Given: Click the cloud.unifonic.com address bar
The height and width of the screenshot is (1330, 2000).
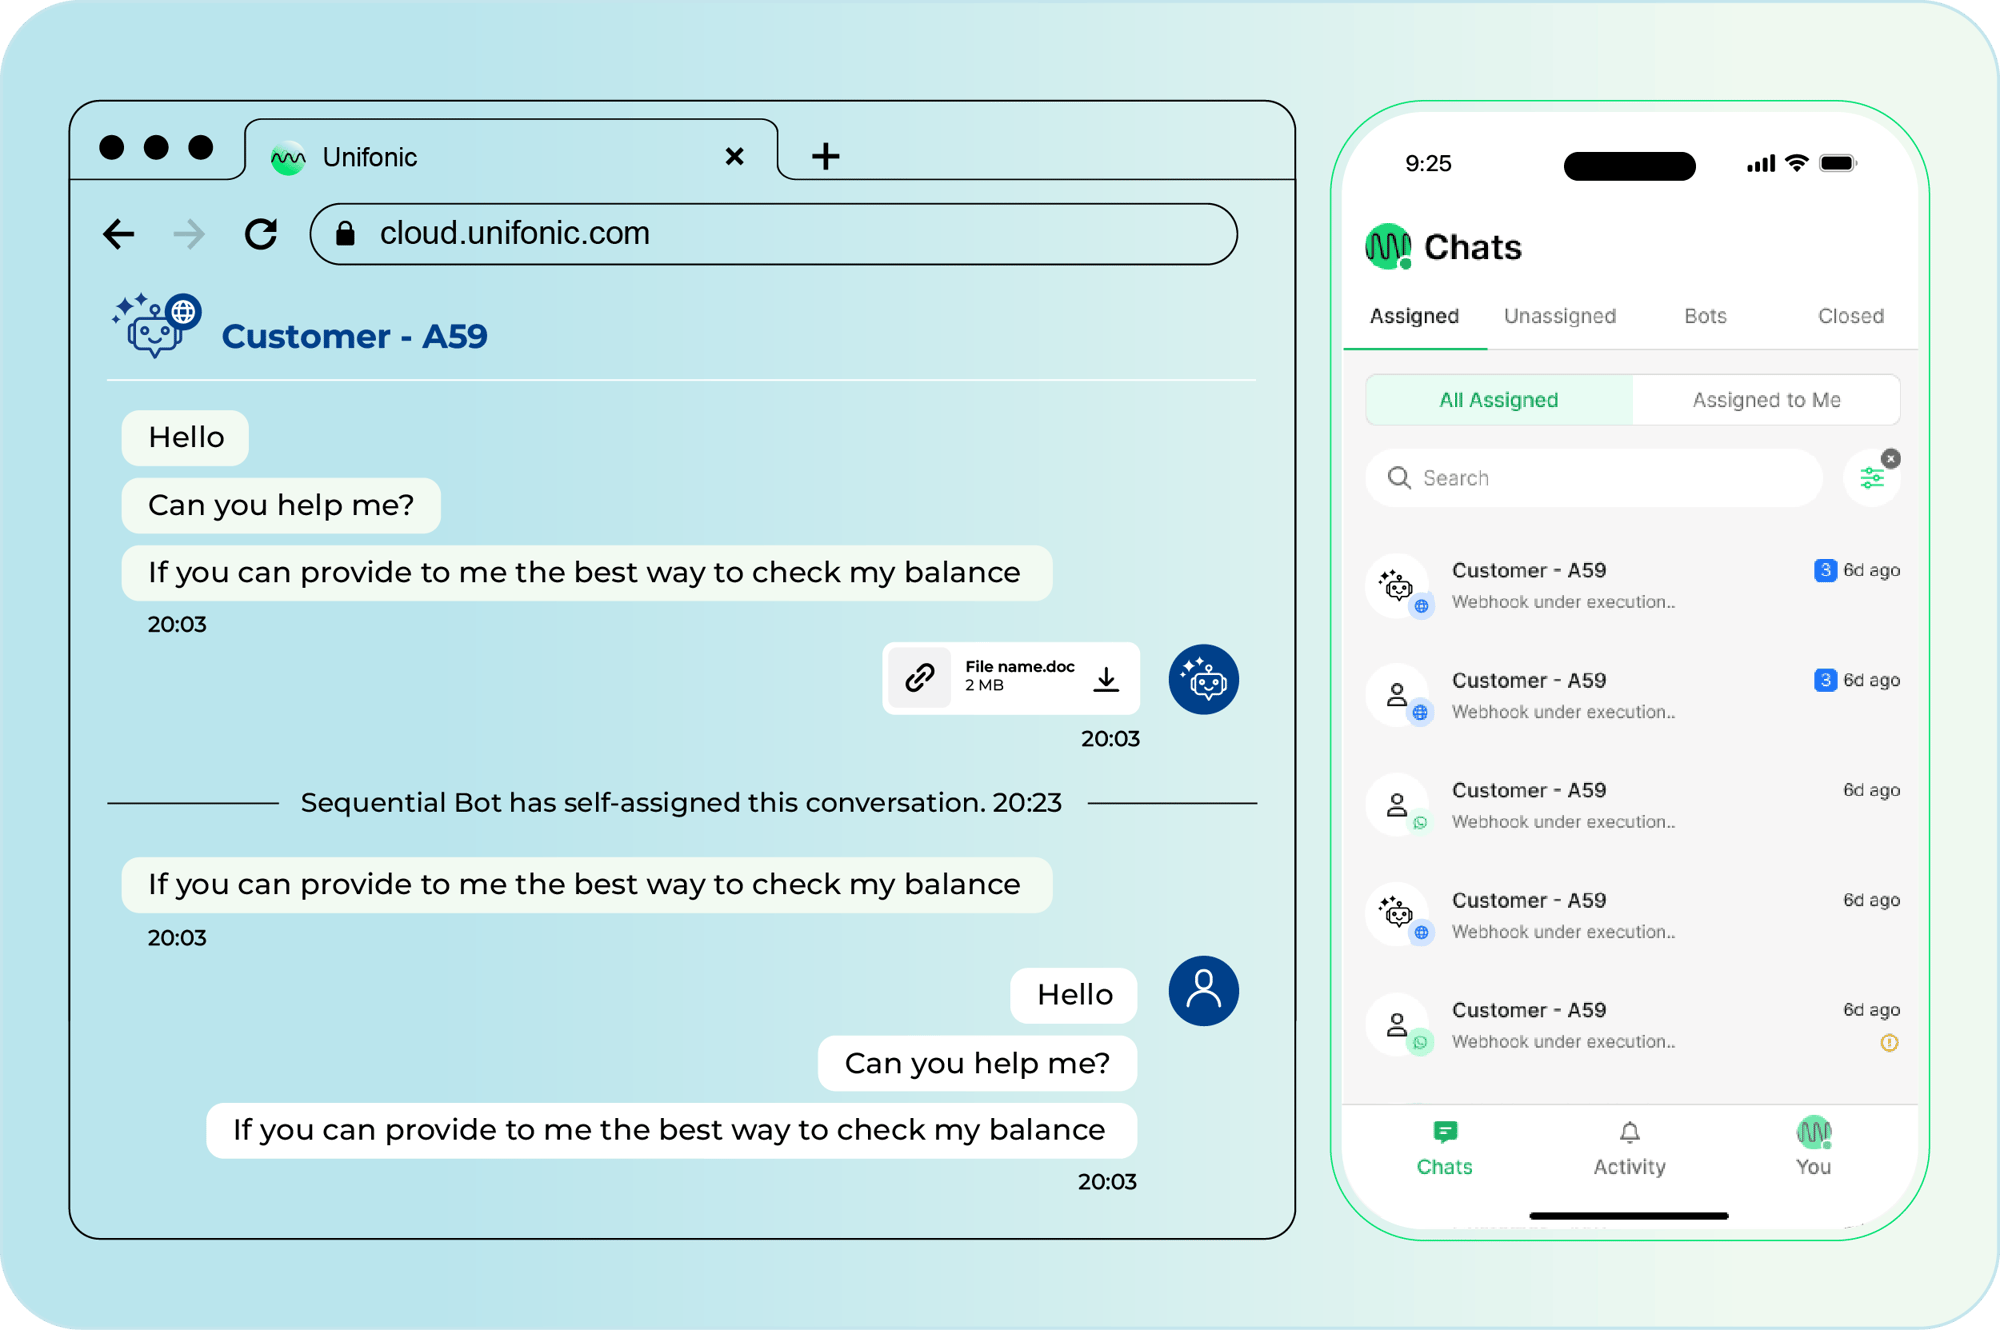Looking at the screenshot, I should [x=773, y=234].
